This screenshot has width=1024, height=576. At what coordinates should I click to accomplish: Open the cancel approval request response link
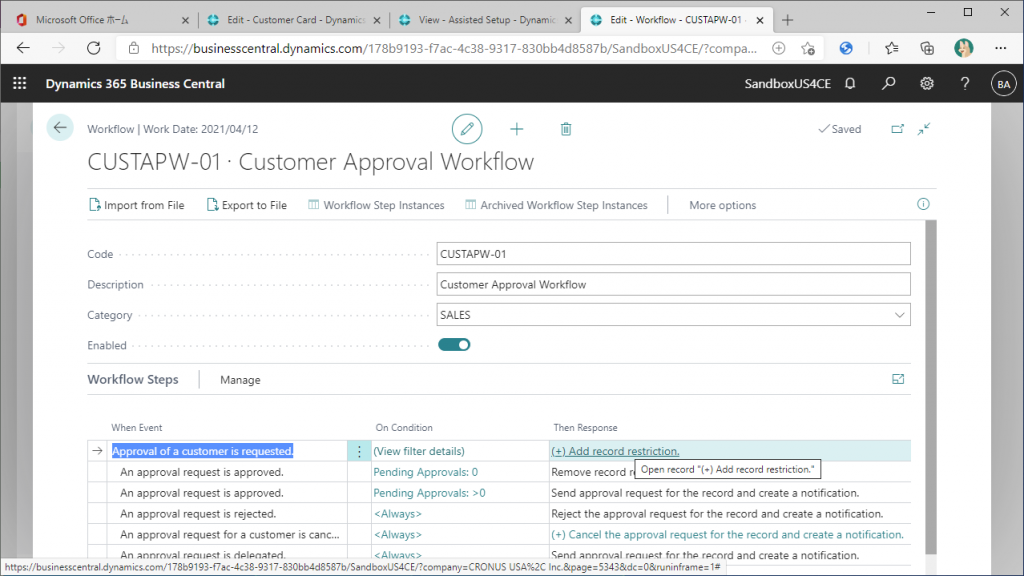click(728, 535)
